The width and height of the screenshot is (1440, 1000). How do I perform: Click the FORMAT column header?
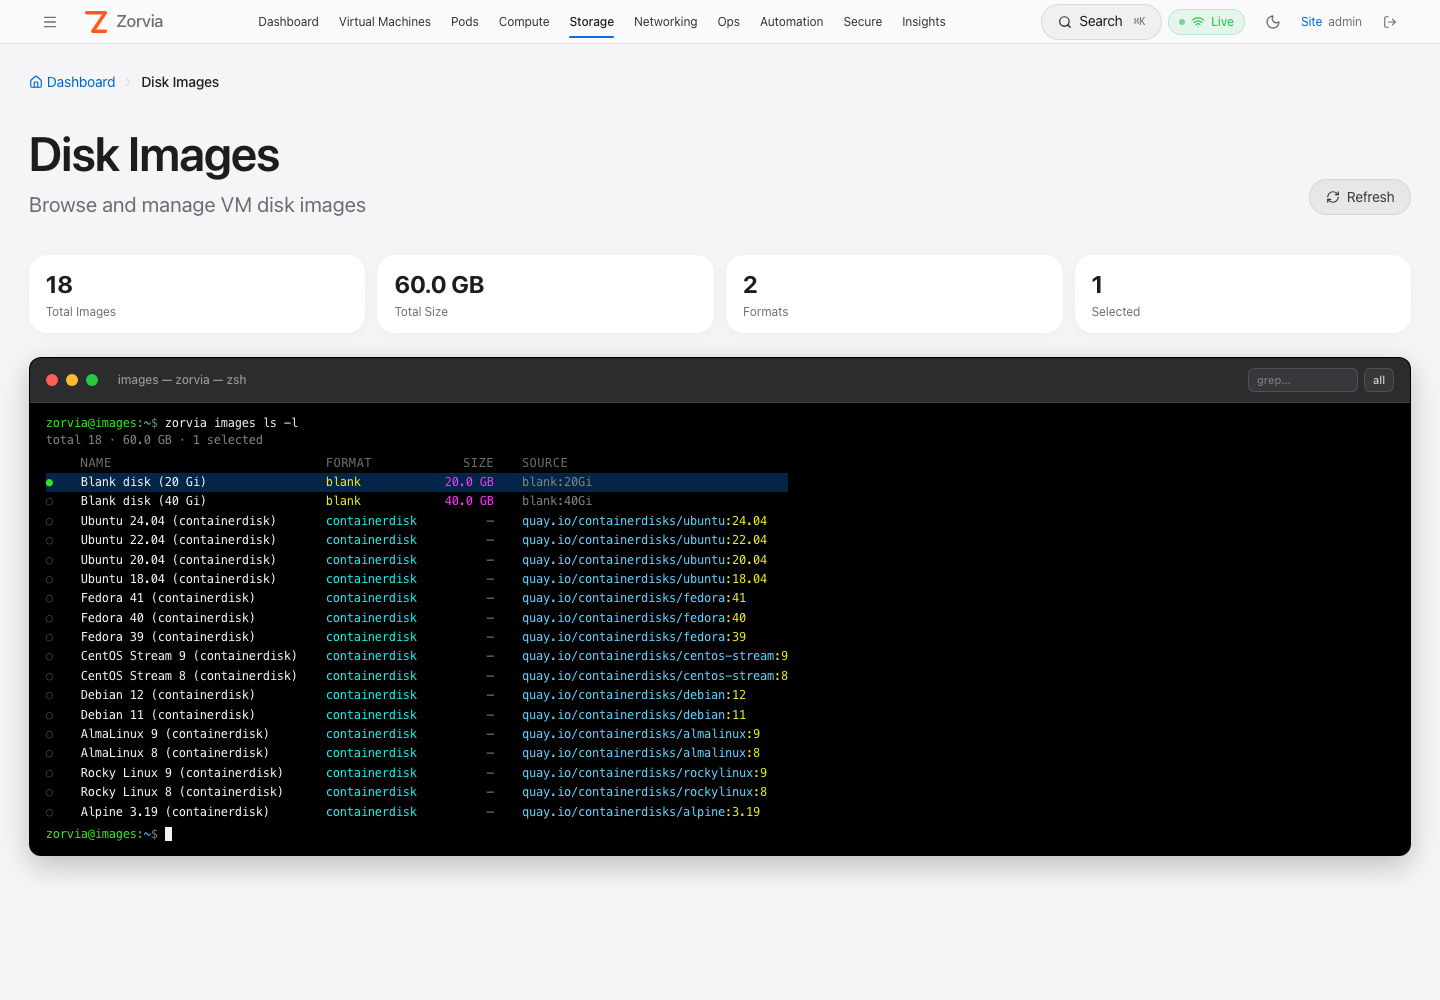(x=349, y=463)
